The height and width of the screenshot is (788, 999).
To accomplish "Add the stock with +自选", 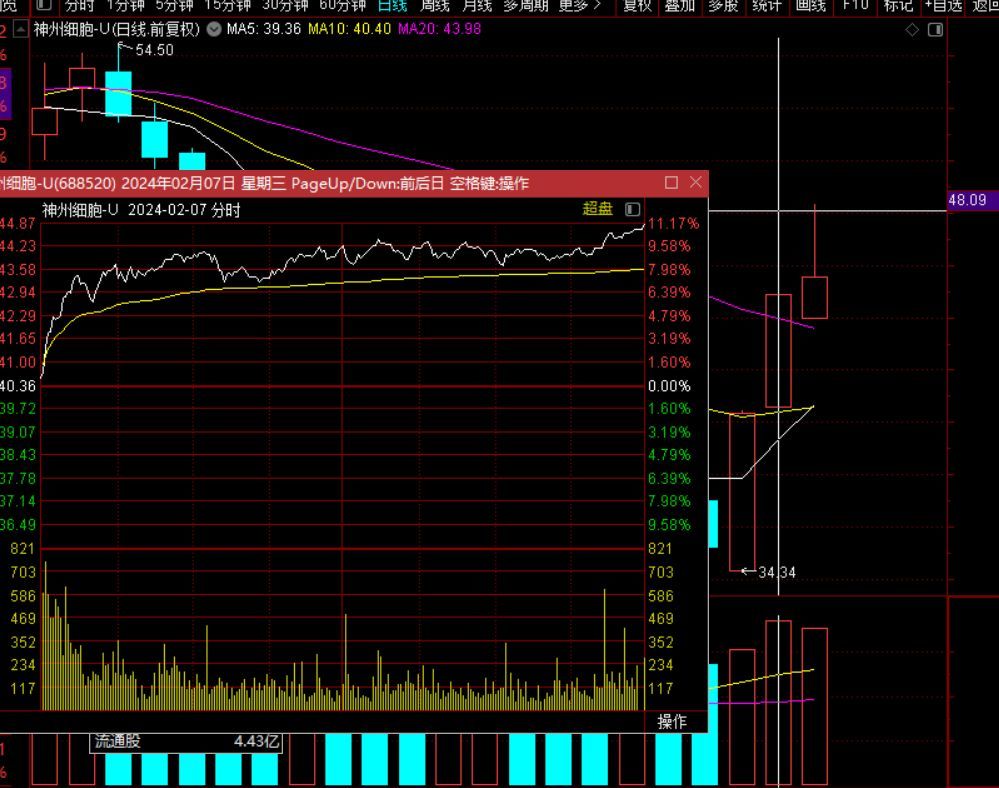I will point(943,5).
